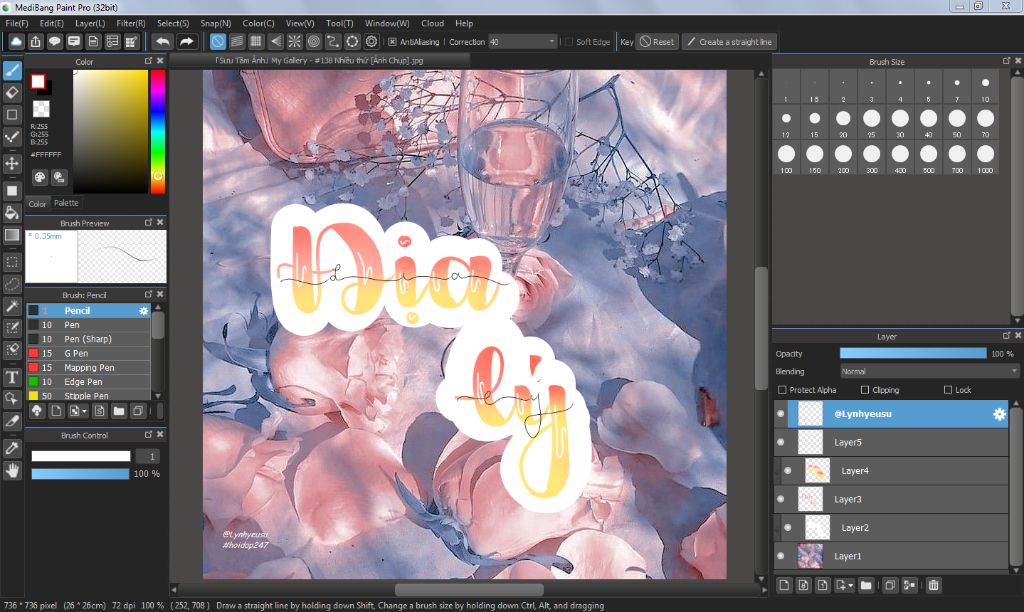The image size is (1024, 612).
Task: Select the Eyedropper tool
Action: [12, 448]
